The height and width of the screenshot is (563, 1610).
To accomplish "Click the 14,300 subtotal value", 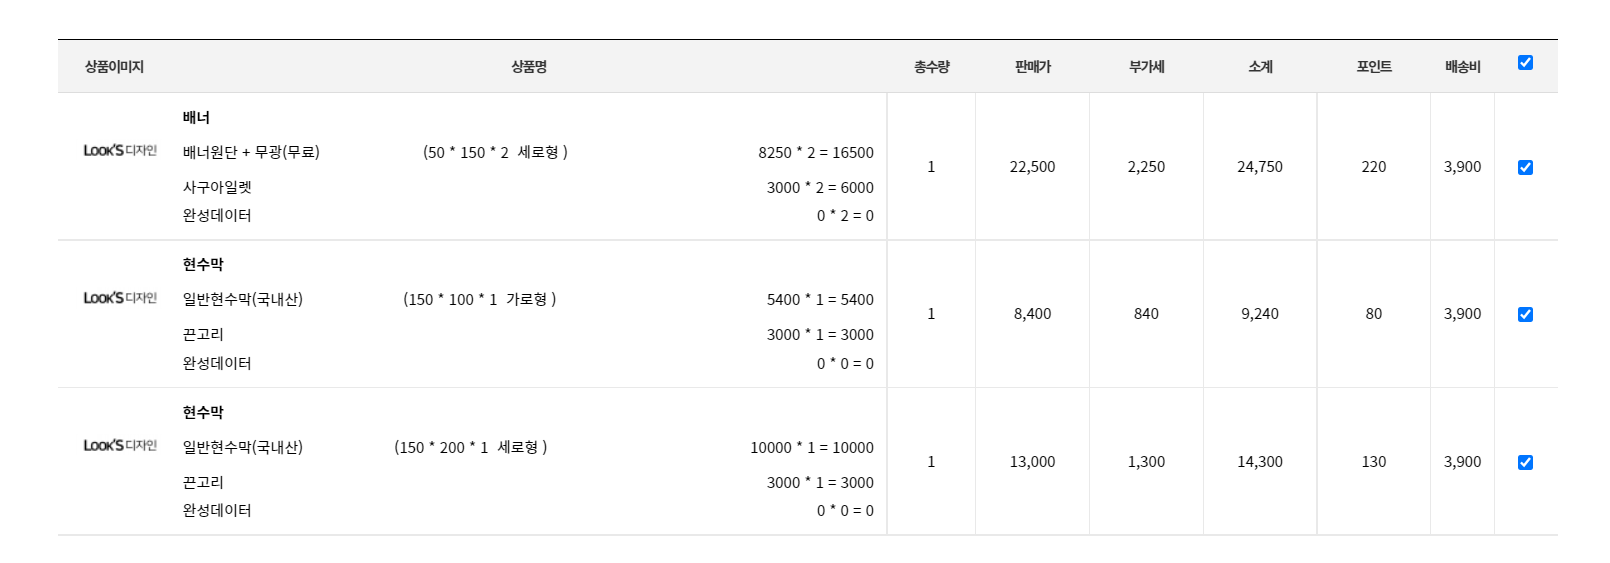I will point(1260,462).
